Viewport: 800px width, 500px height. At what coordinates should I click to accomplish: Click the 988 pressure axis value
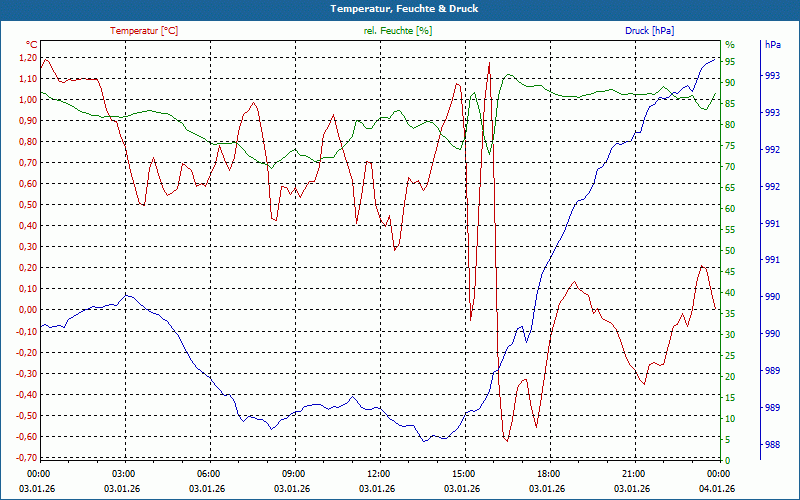tap(772, 445)
